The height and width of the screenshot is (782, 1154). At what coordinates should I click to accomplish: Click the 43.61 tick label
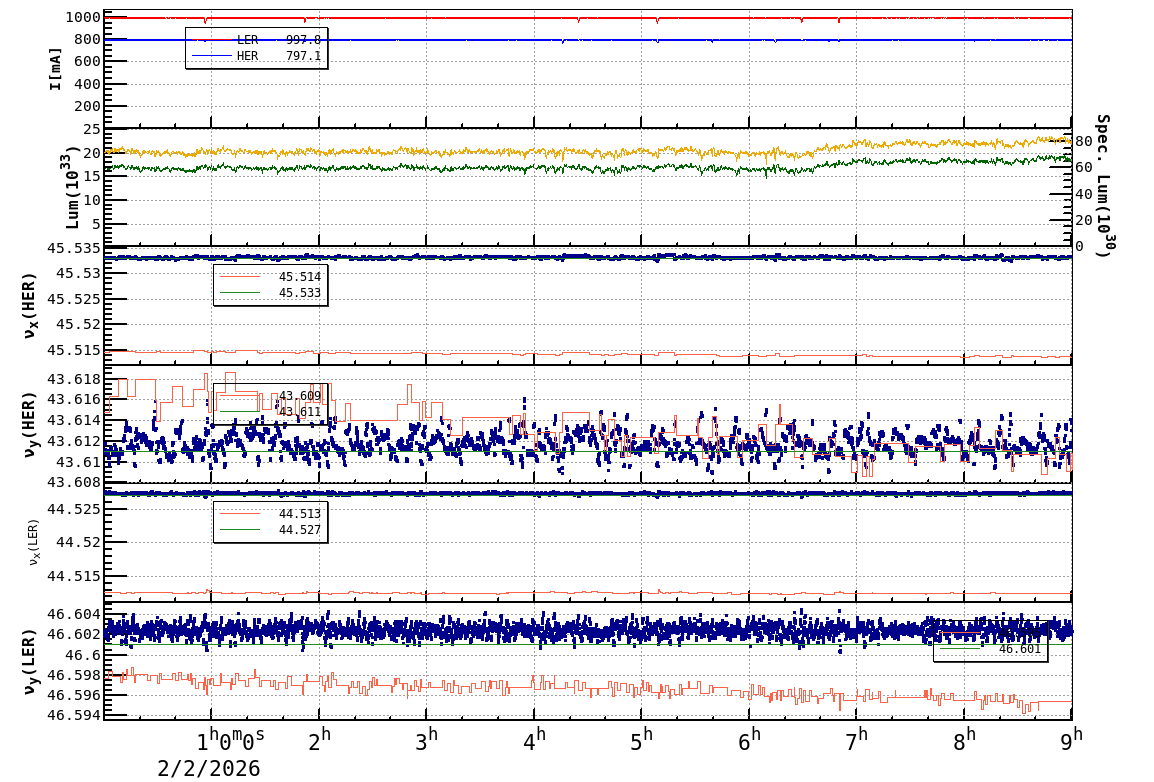click(x=78, y=462)
